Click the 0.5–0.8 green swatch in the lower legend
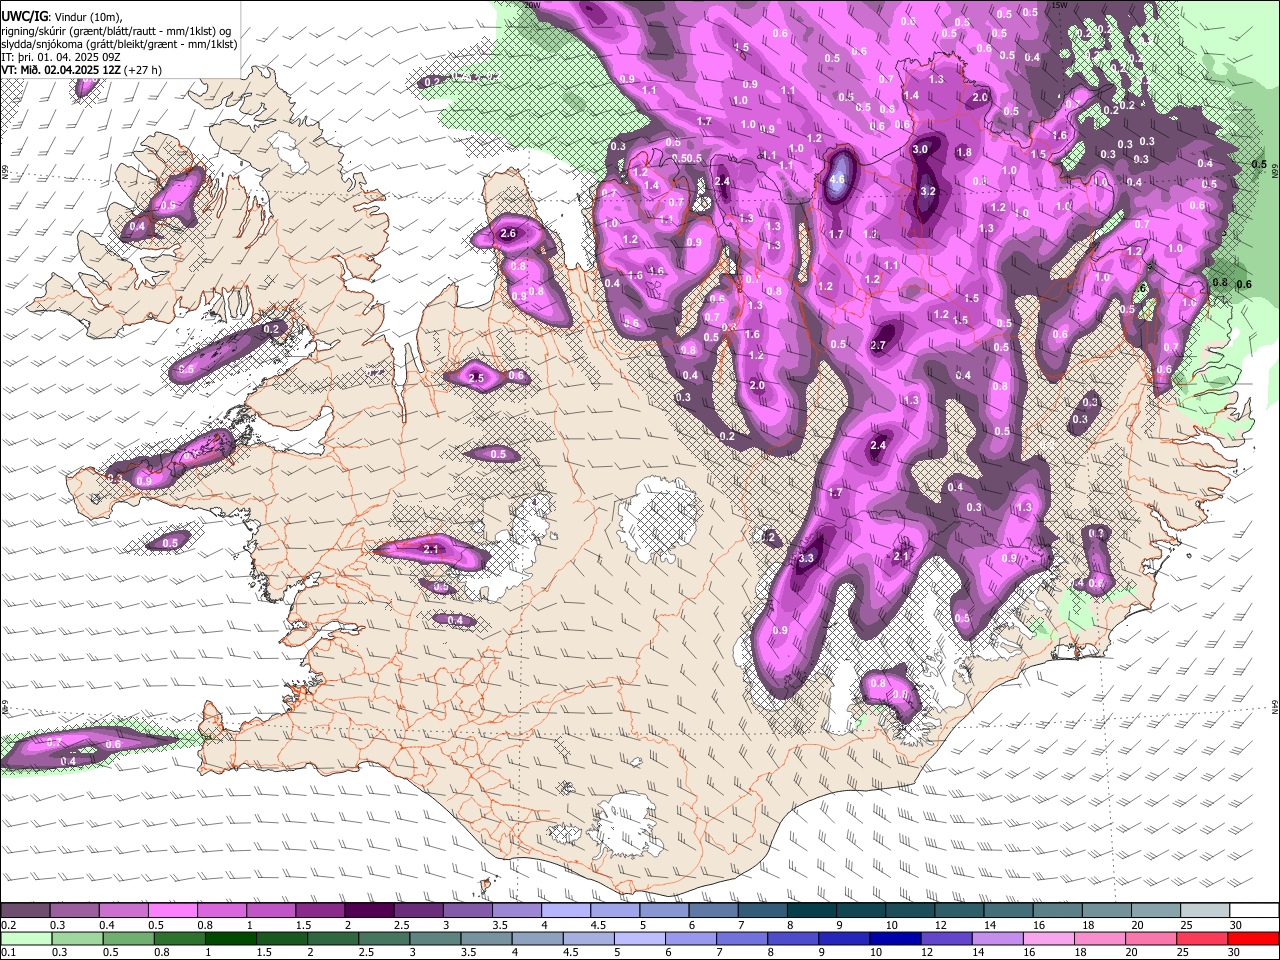This screenshot has width=1280, height=960. 129,938
